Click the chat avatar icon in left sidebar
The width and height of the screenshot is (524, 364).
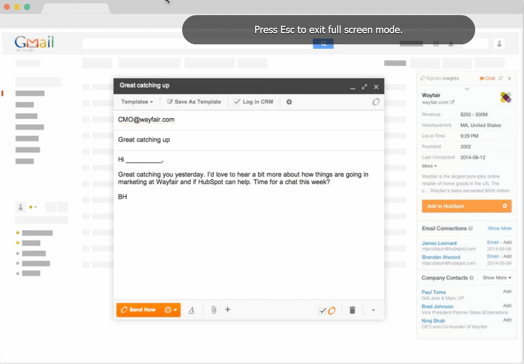click(x=20, y=207)
